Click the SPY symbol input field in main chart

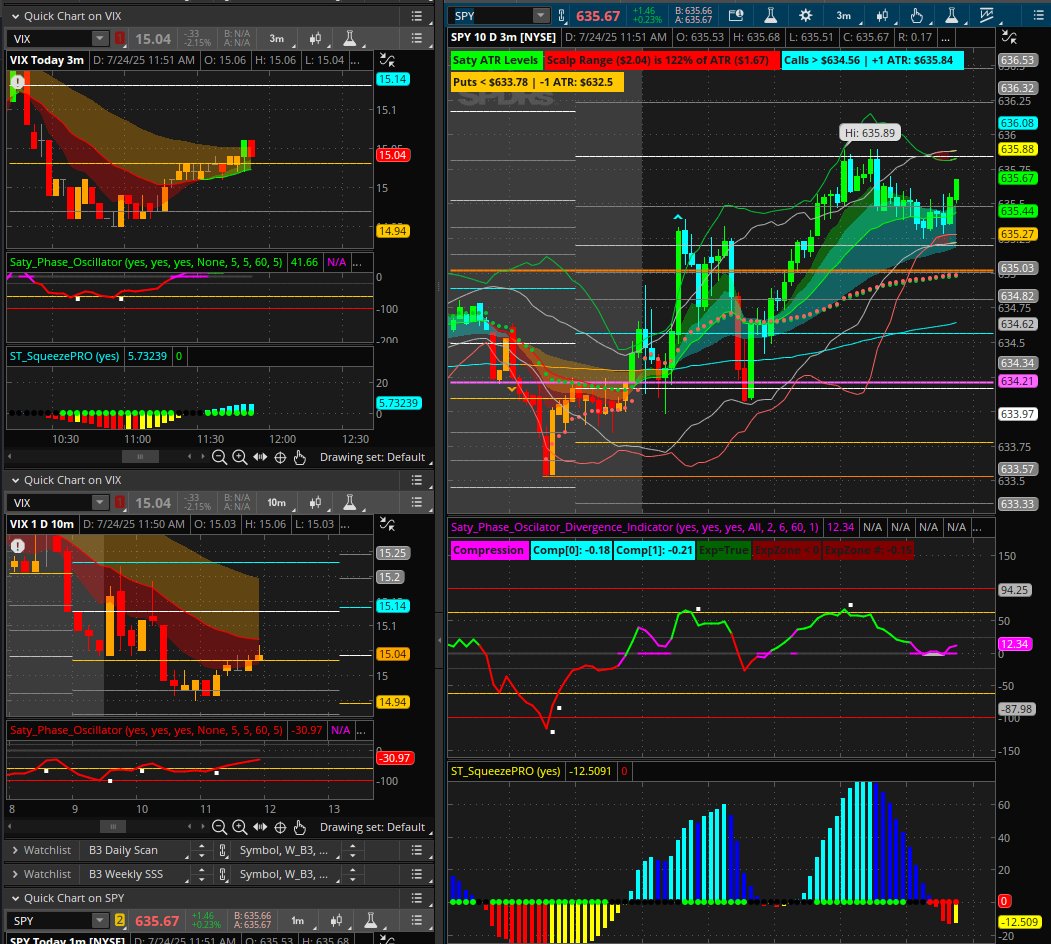click(493, 15)
